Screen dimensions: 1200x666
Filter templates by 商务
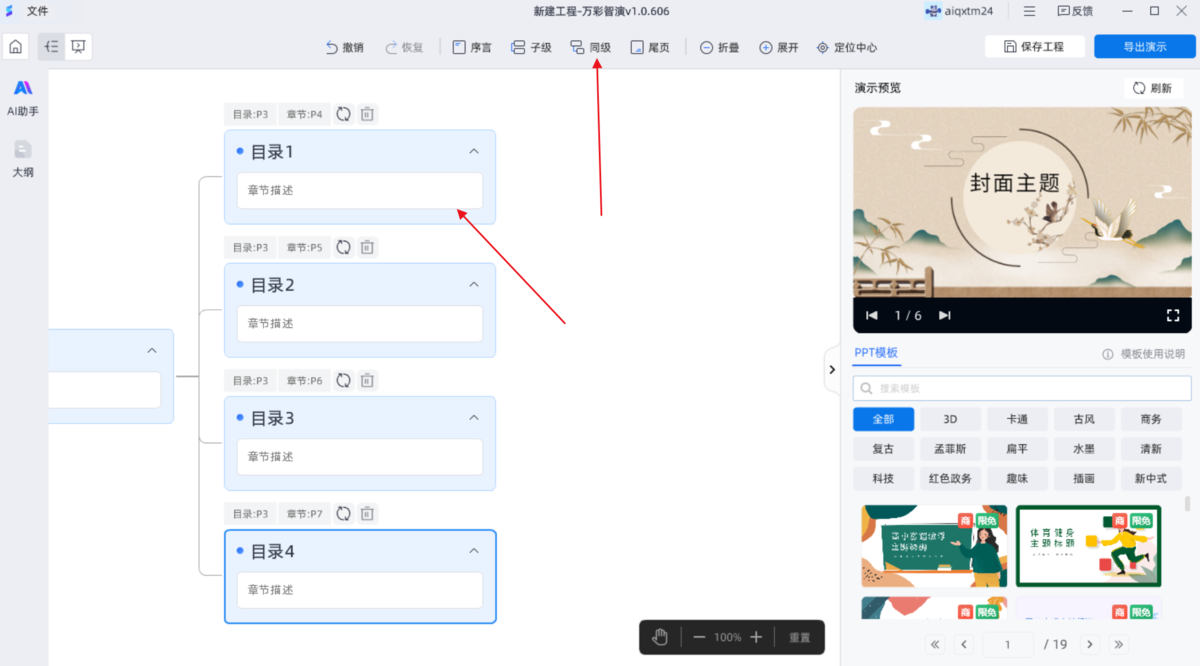tap(1151, 419)
